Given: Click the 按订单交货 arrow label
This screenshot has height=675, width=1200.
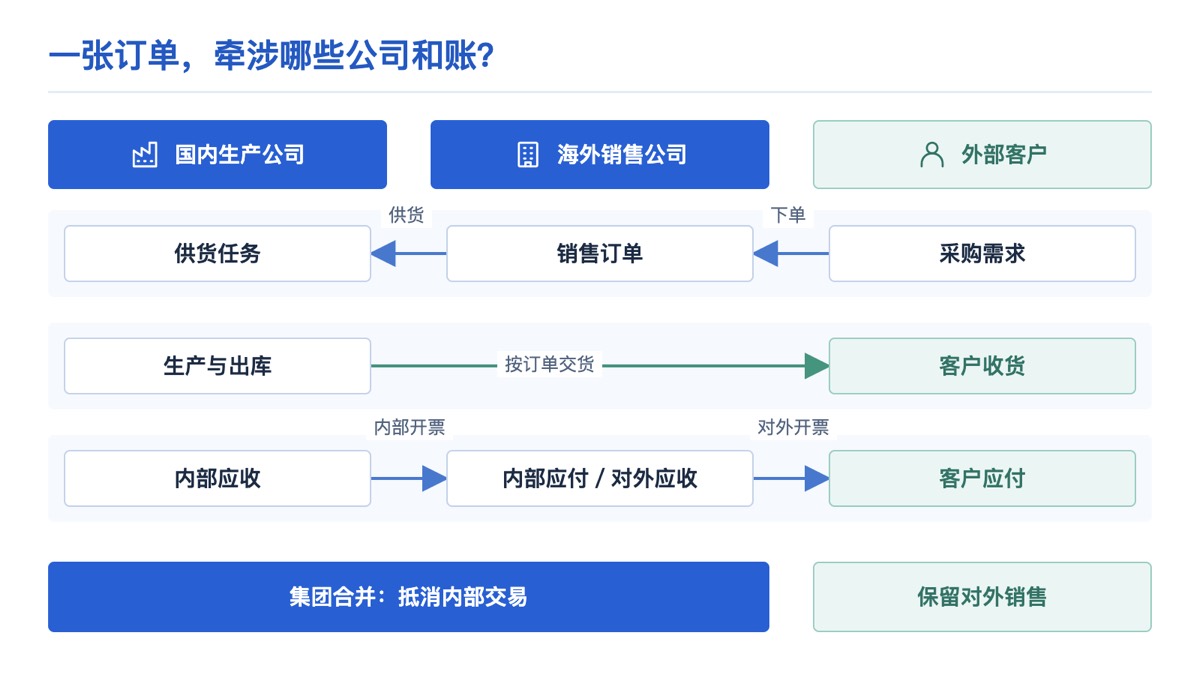Looking at the screenshot, I should [x=550, y=365].
